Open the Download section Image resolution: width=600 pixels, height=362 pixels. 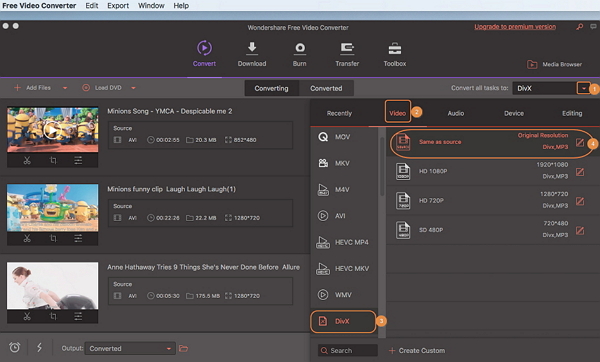point(252,54)
